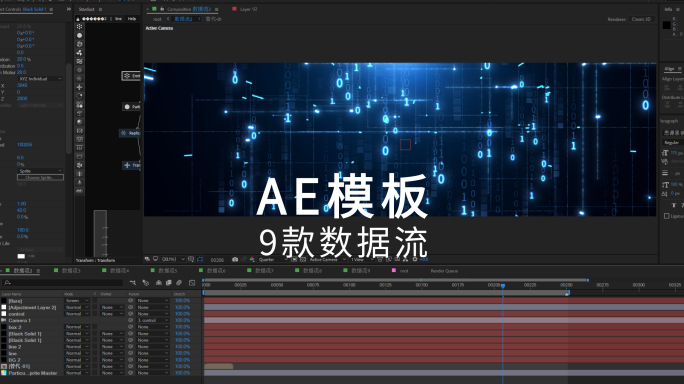The width and height of the screenshot is (684, 384).
Task: Select the line 2 layer name
Action: [14, 347]
